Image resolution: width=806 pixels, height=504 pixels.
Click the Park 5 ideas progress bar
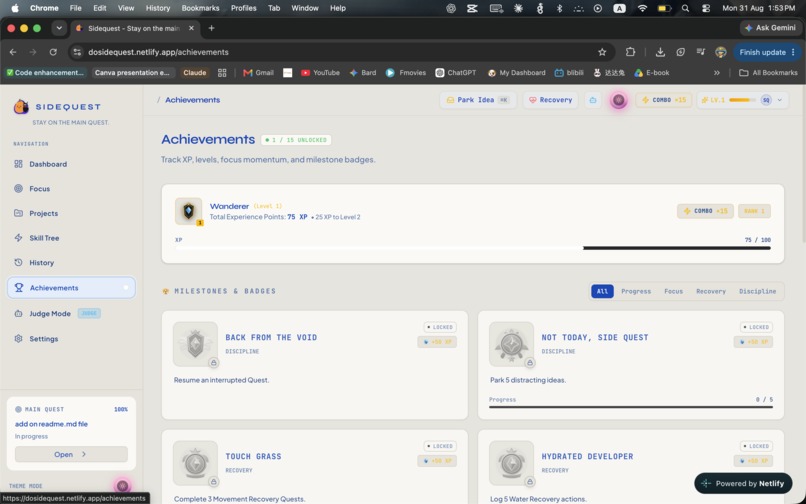631,407
